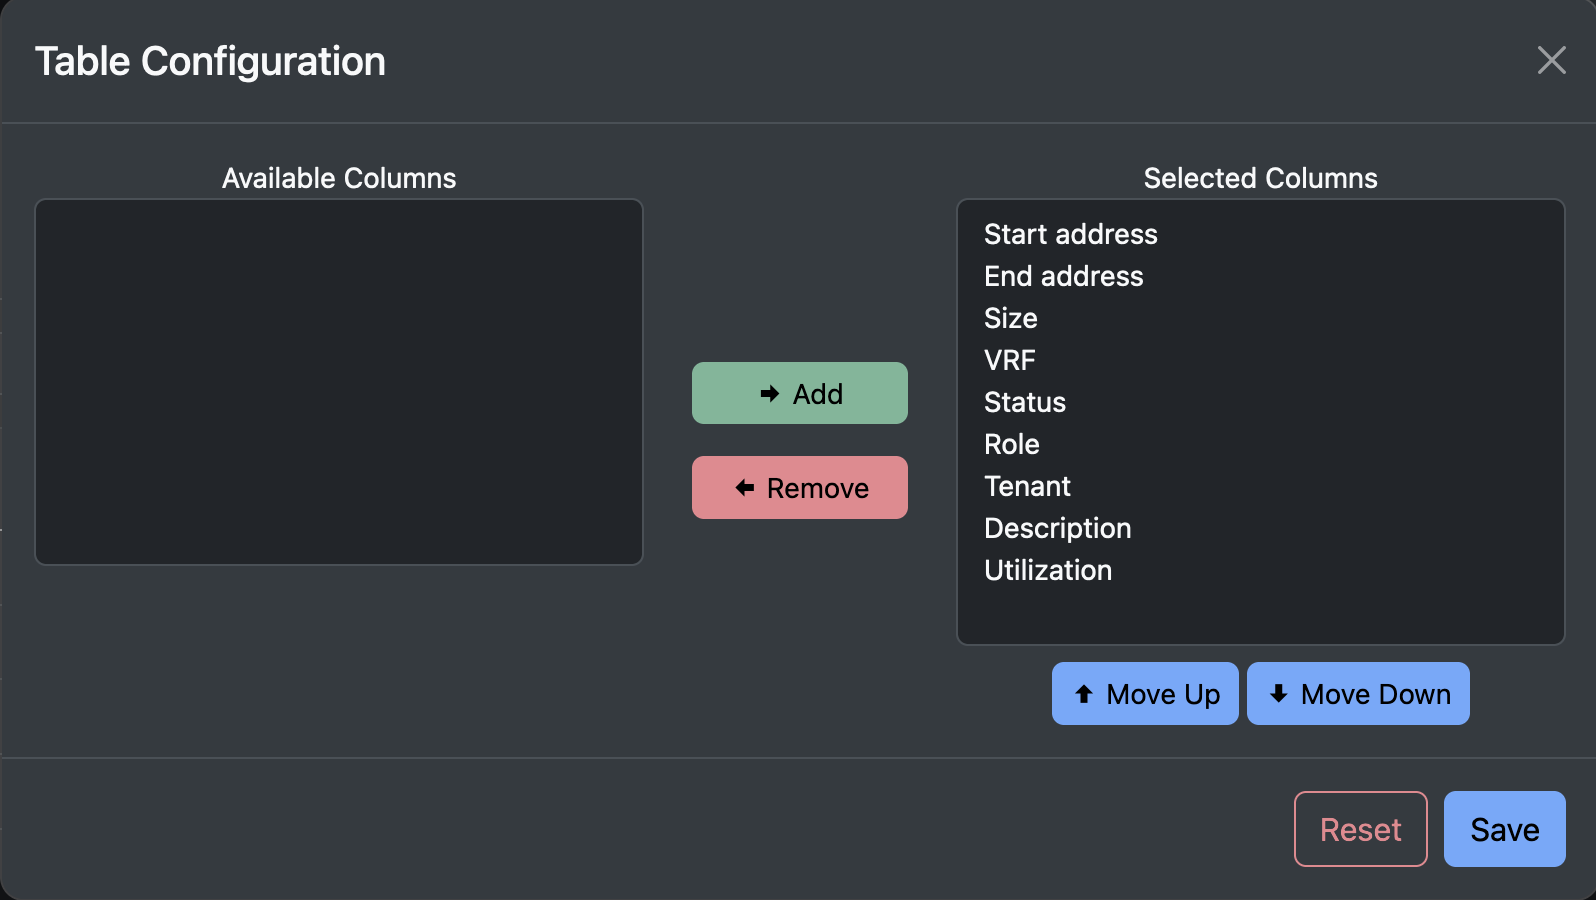The height and width of the screenshot is (900, 1596).
Task: Select the Tenant column entry
Action: coord(1027,486)
